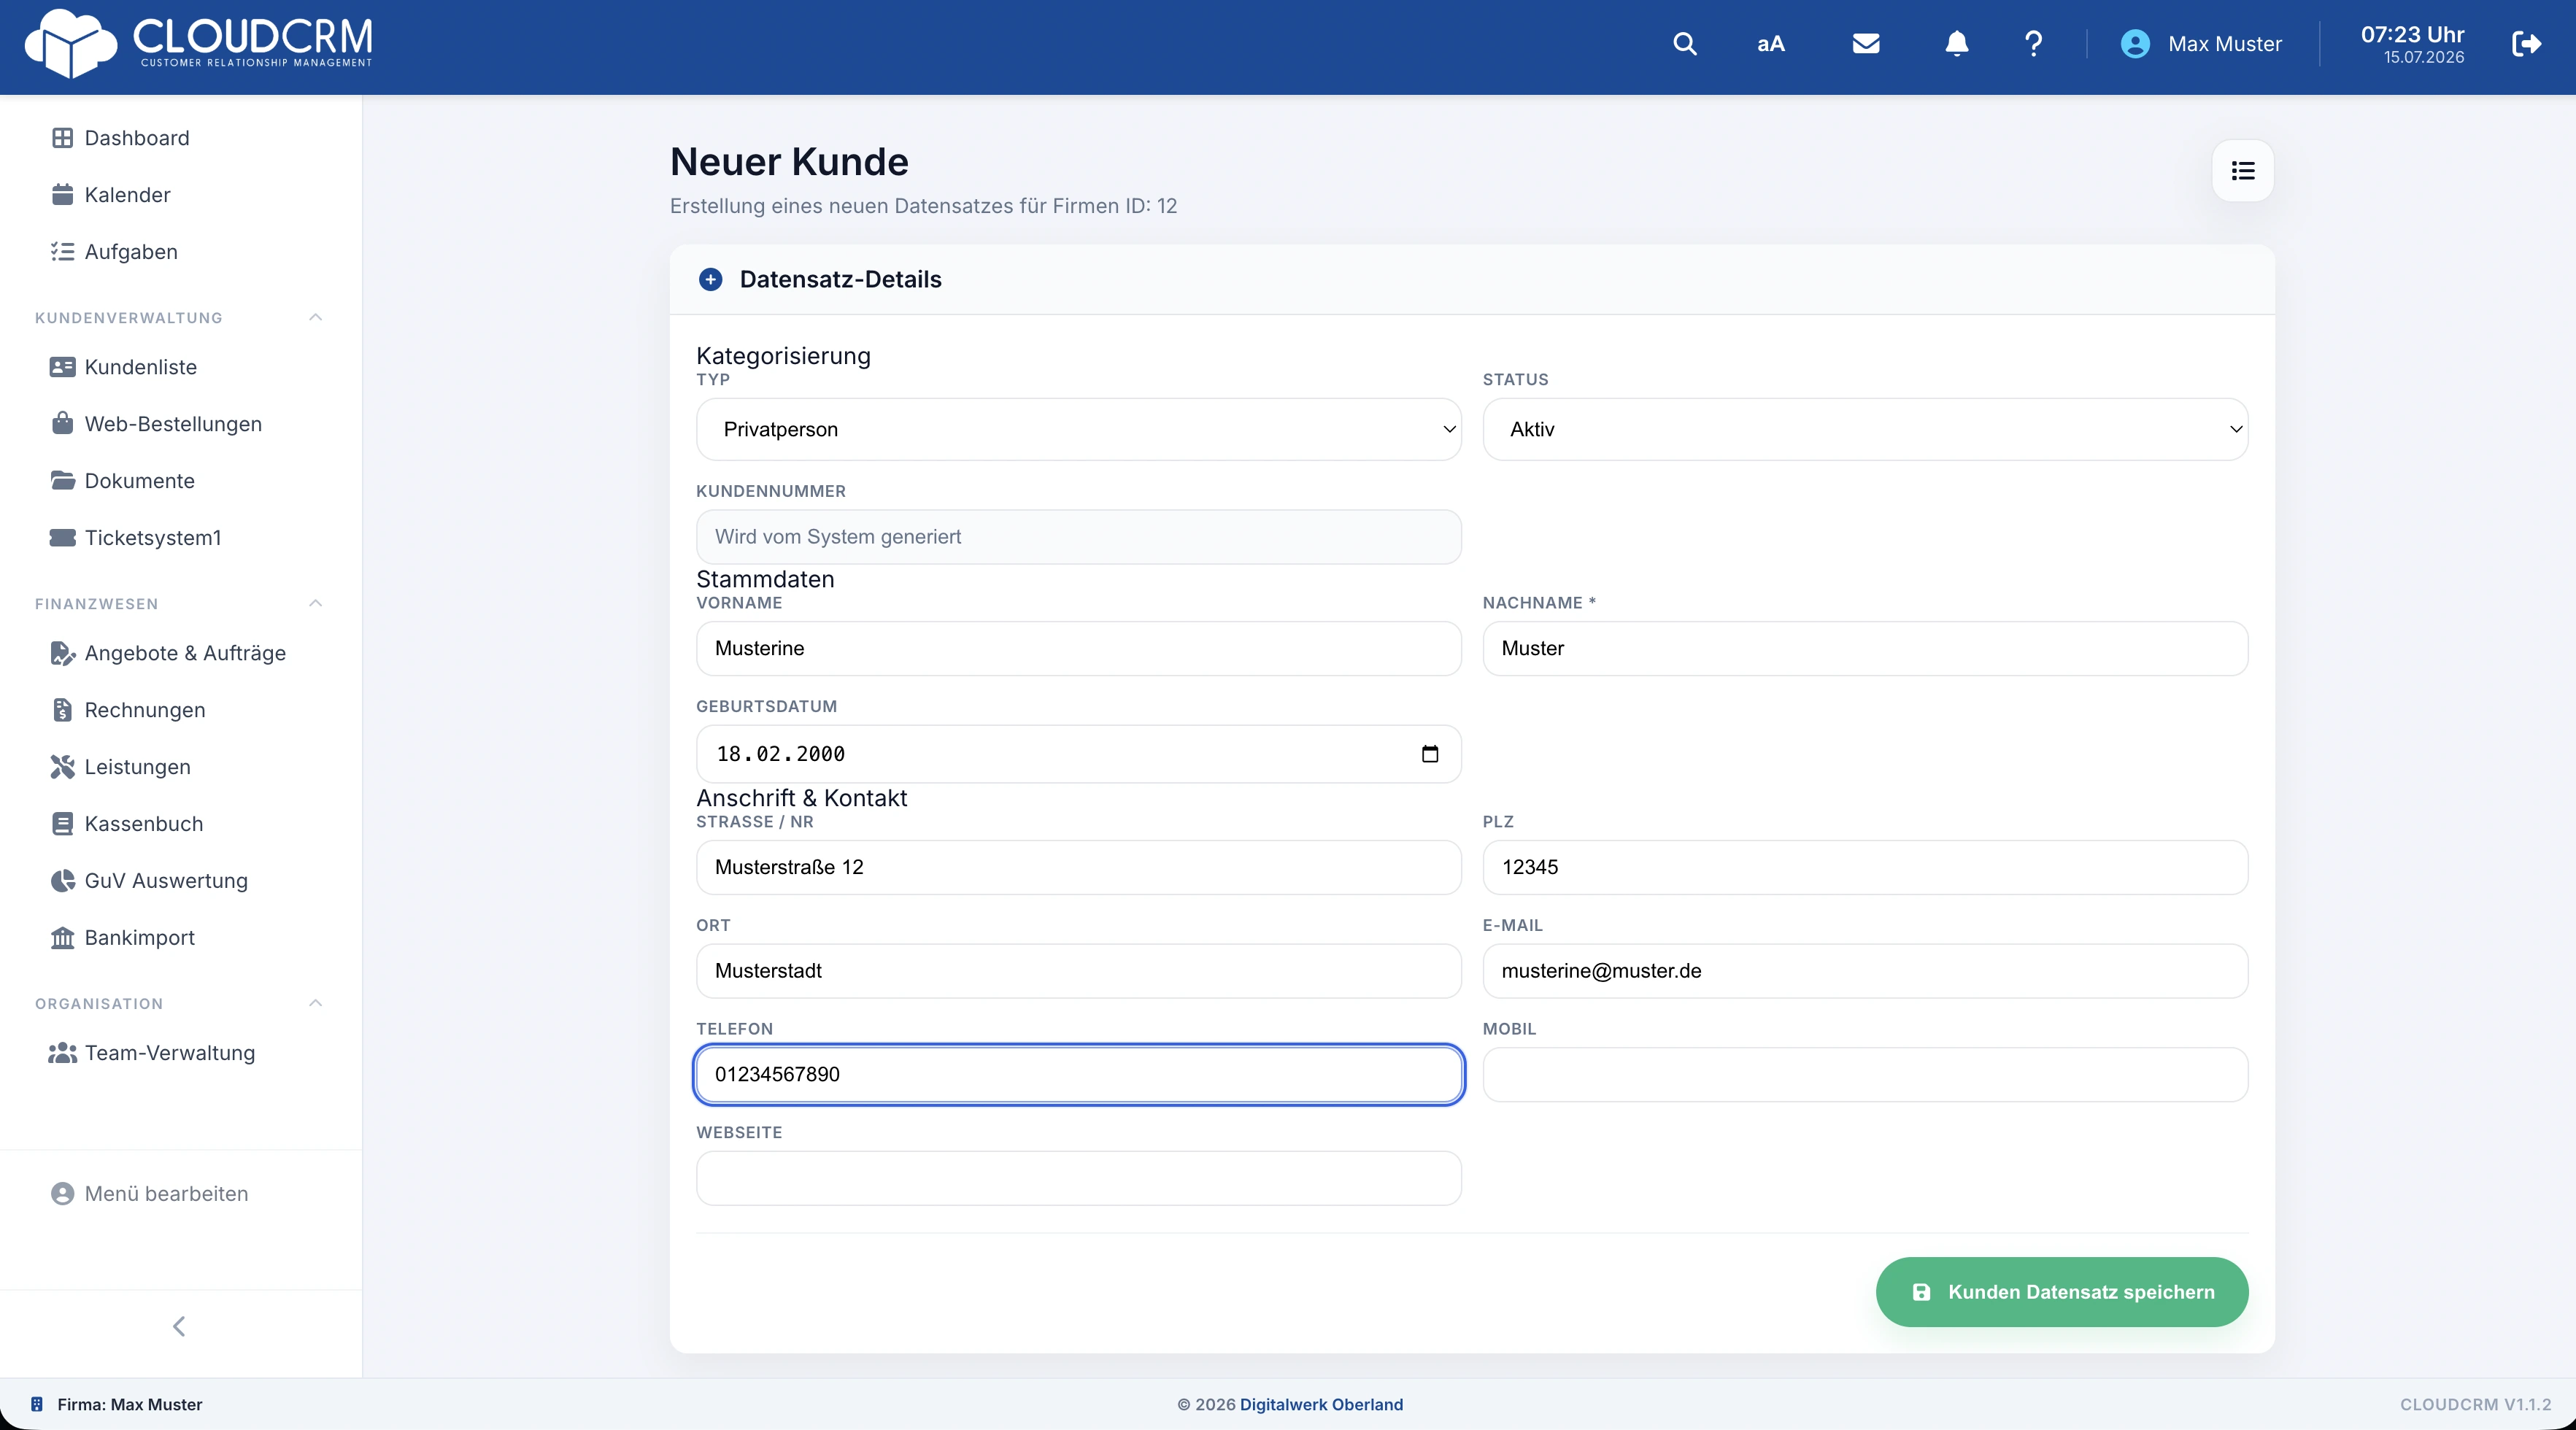
Task: Open the search icon in header
Action: [x=1685, y=44]
